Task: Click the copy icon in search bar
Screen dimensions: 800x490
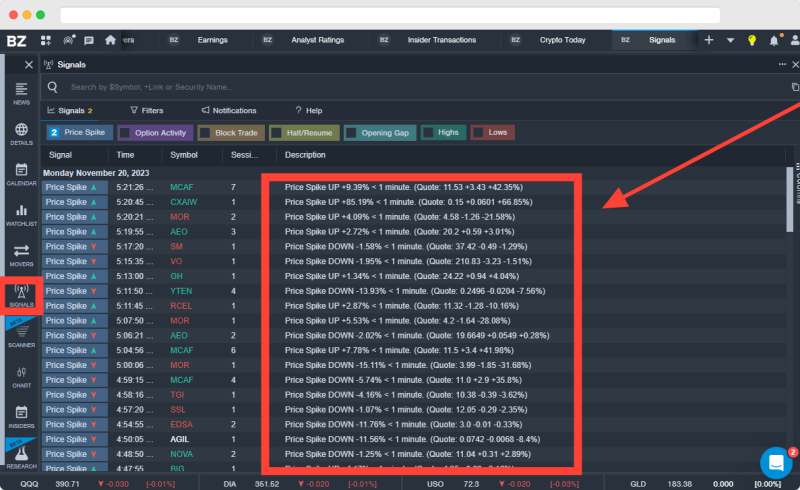Action: [x=795, y=87]
